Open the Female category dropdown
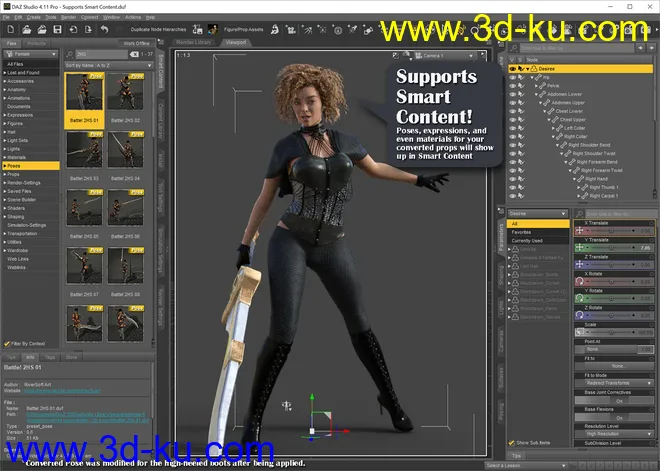Viewport: 660px width, 471px height. coord(28,53)
